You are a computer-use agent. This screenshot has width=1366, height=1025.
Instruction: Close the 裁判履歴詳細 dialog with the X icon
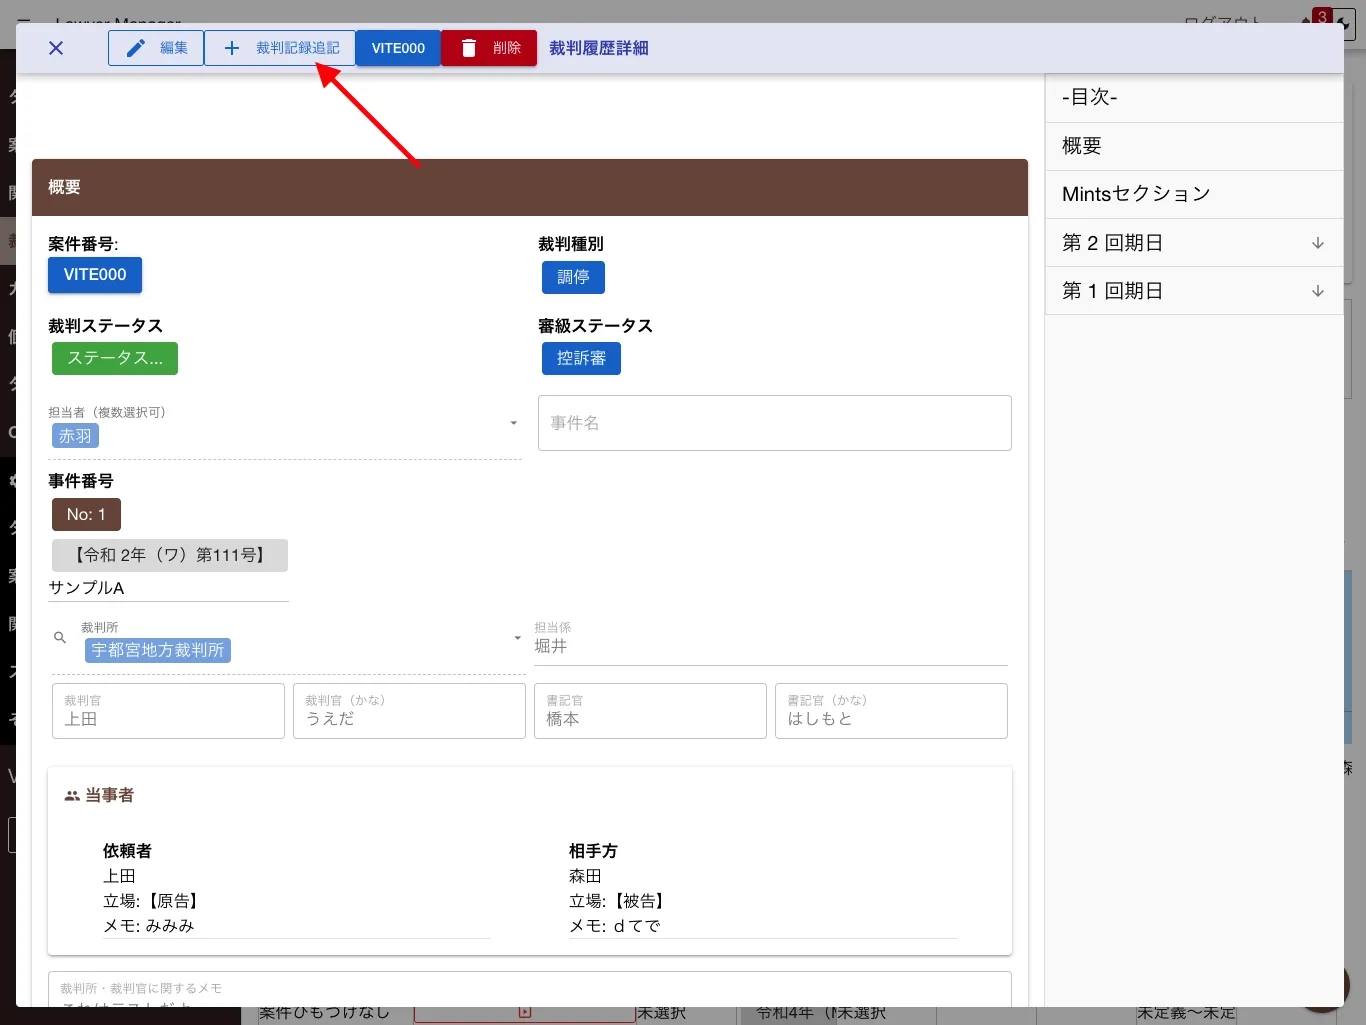tap(56, 48)
